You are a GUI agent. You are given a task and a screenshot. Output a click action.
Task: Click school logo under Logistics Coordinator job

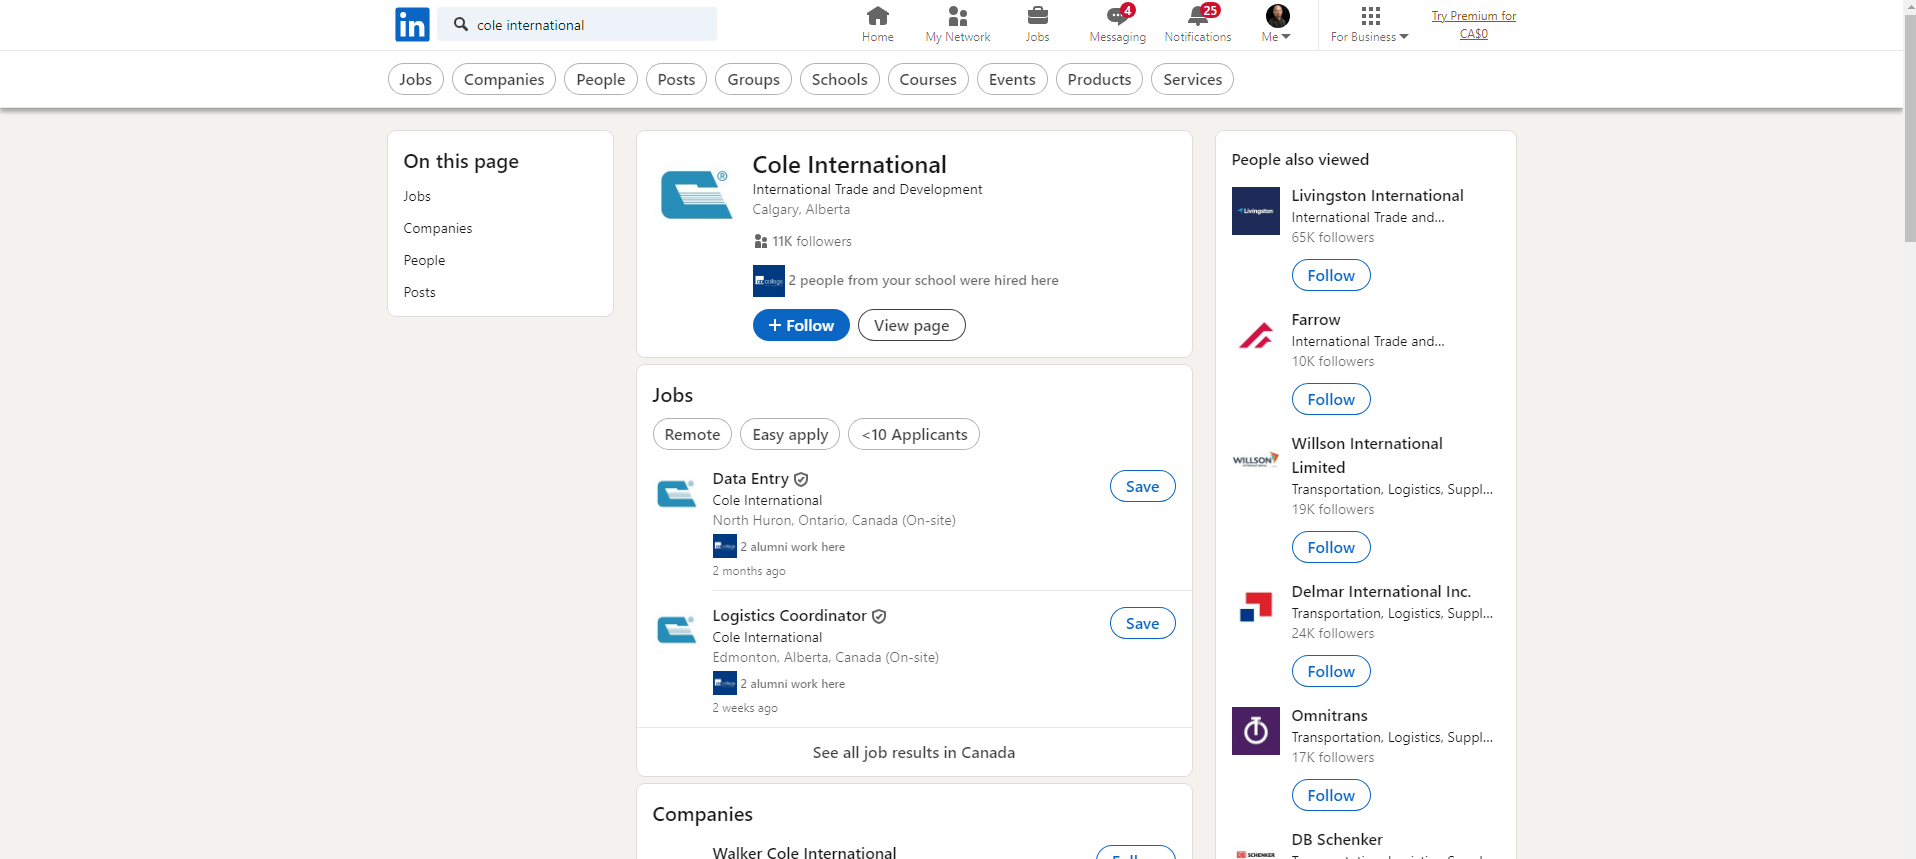[x=724, y=683]
